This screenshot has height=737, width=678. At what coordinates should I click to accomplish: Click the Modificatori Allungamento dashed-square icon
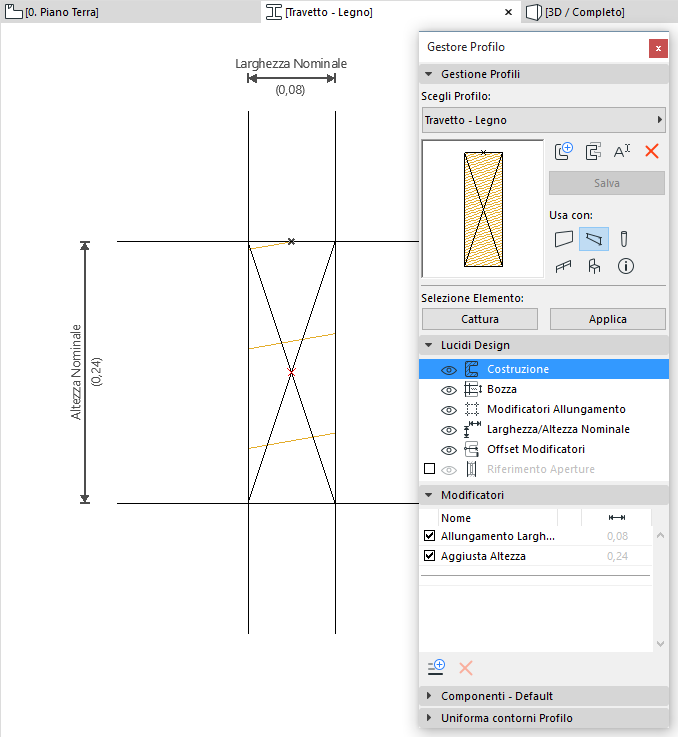472,409
